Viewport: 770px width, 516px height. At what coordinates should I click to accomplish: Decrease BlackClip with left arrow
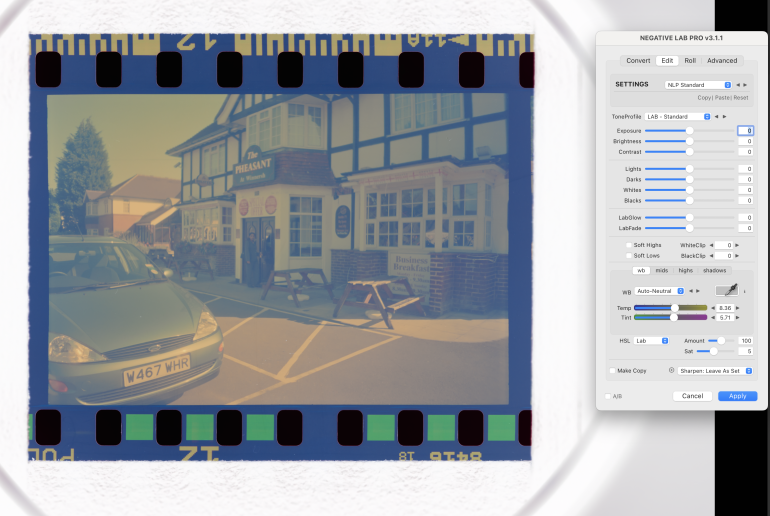pyautogui.click(x=711, y=256)
